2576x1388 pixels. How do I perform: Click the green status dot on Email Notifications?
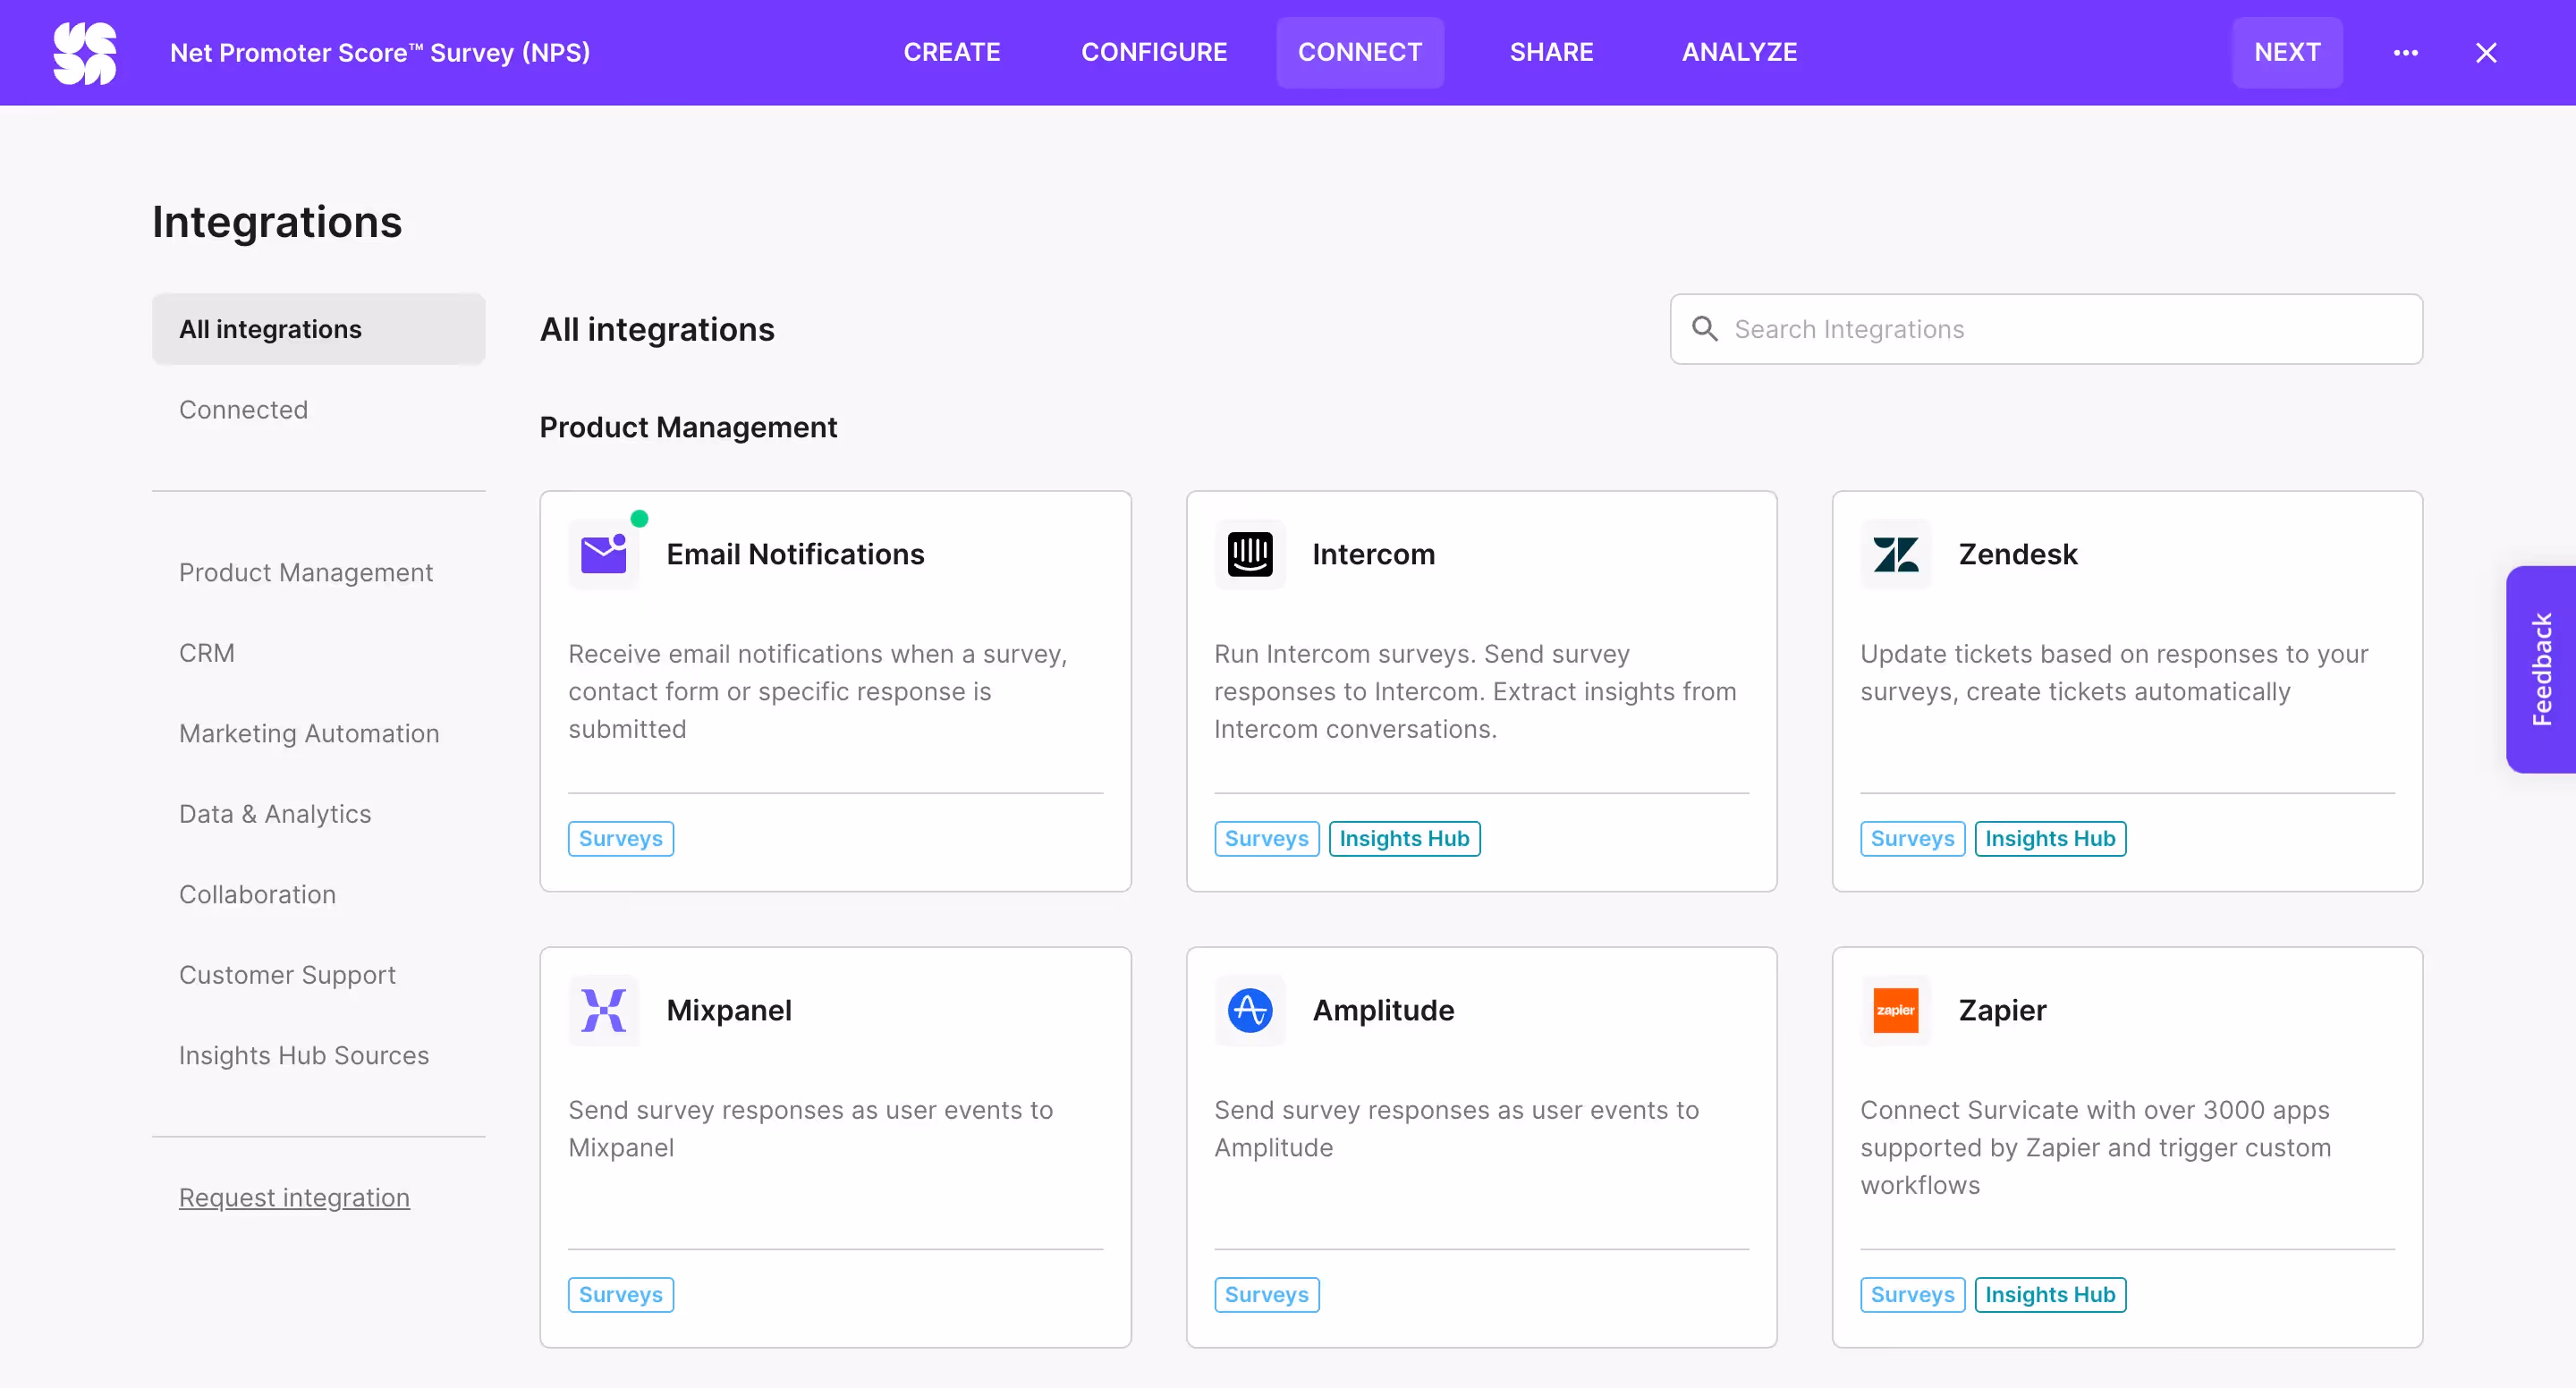click(x=640, y=519)
